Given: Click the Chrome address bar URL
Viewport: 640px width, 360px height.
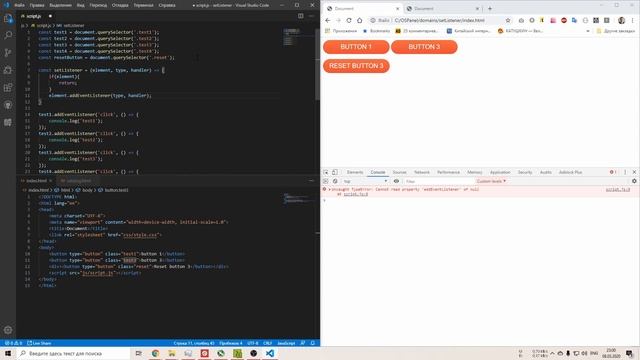Looking at the screenshot, I should (439, 20).
